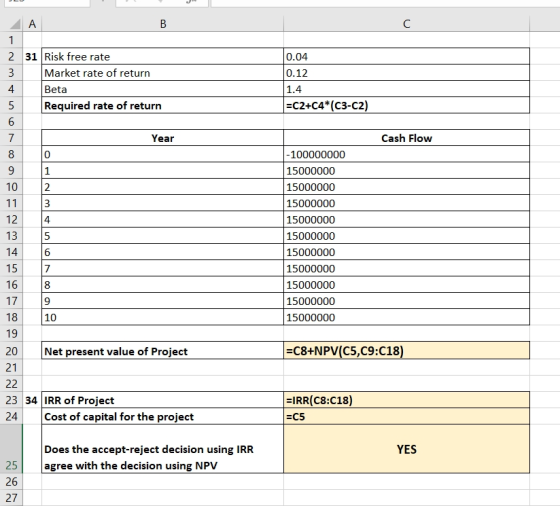The height and width of the screenshot is (506, 560).
Task: Select row 13 header
Action: [x=11, y=236]
